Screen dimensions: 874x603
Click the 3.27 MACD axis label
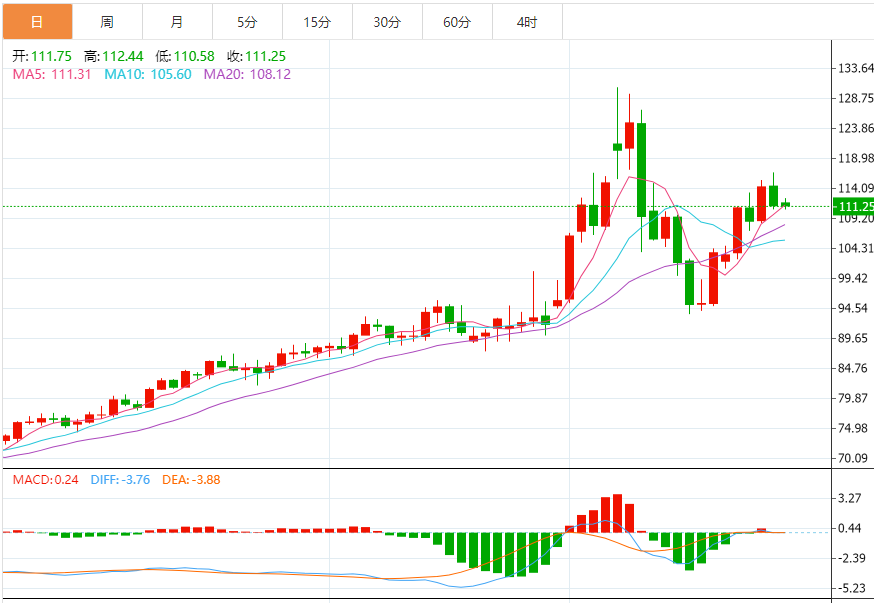click(849, 498)
